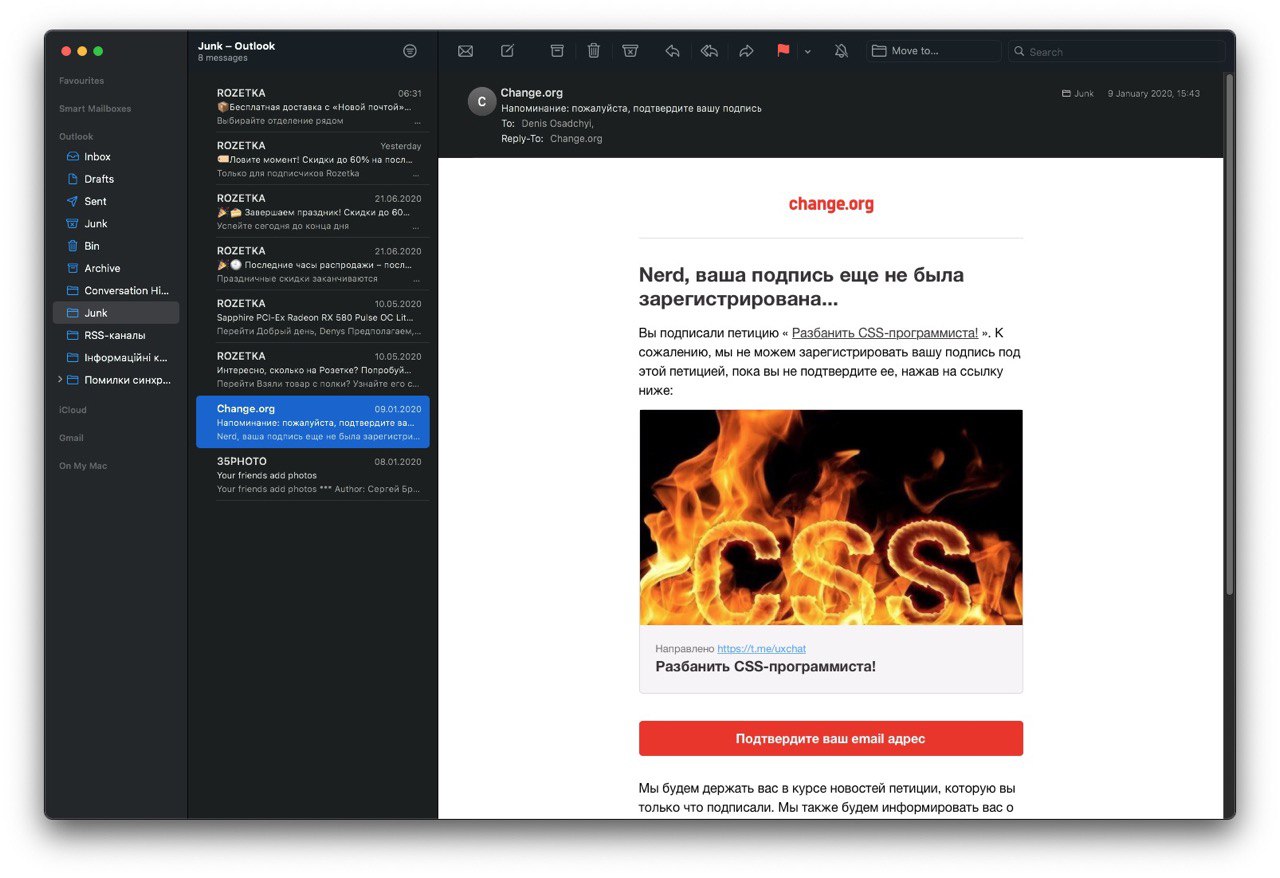
Task: Open the Разбанить CSS-программиста! petition link
Action: (885, 333)
